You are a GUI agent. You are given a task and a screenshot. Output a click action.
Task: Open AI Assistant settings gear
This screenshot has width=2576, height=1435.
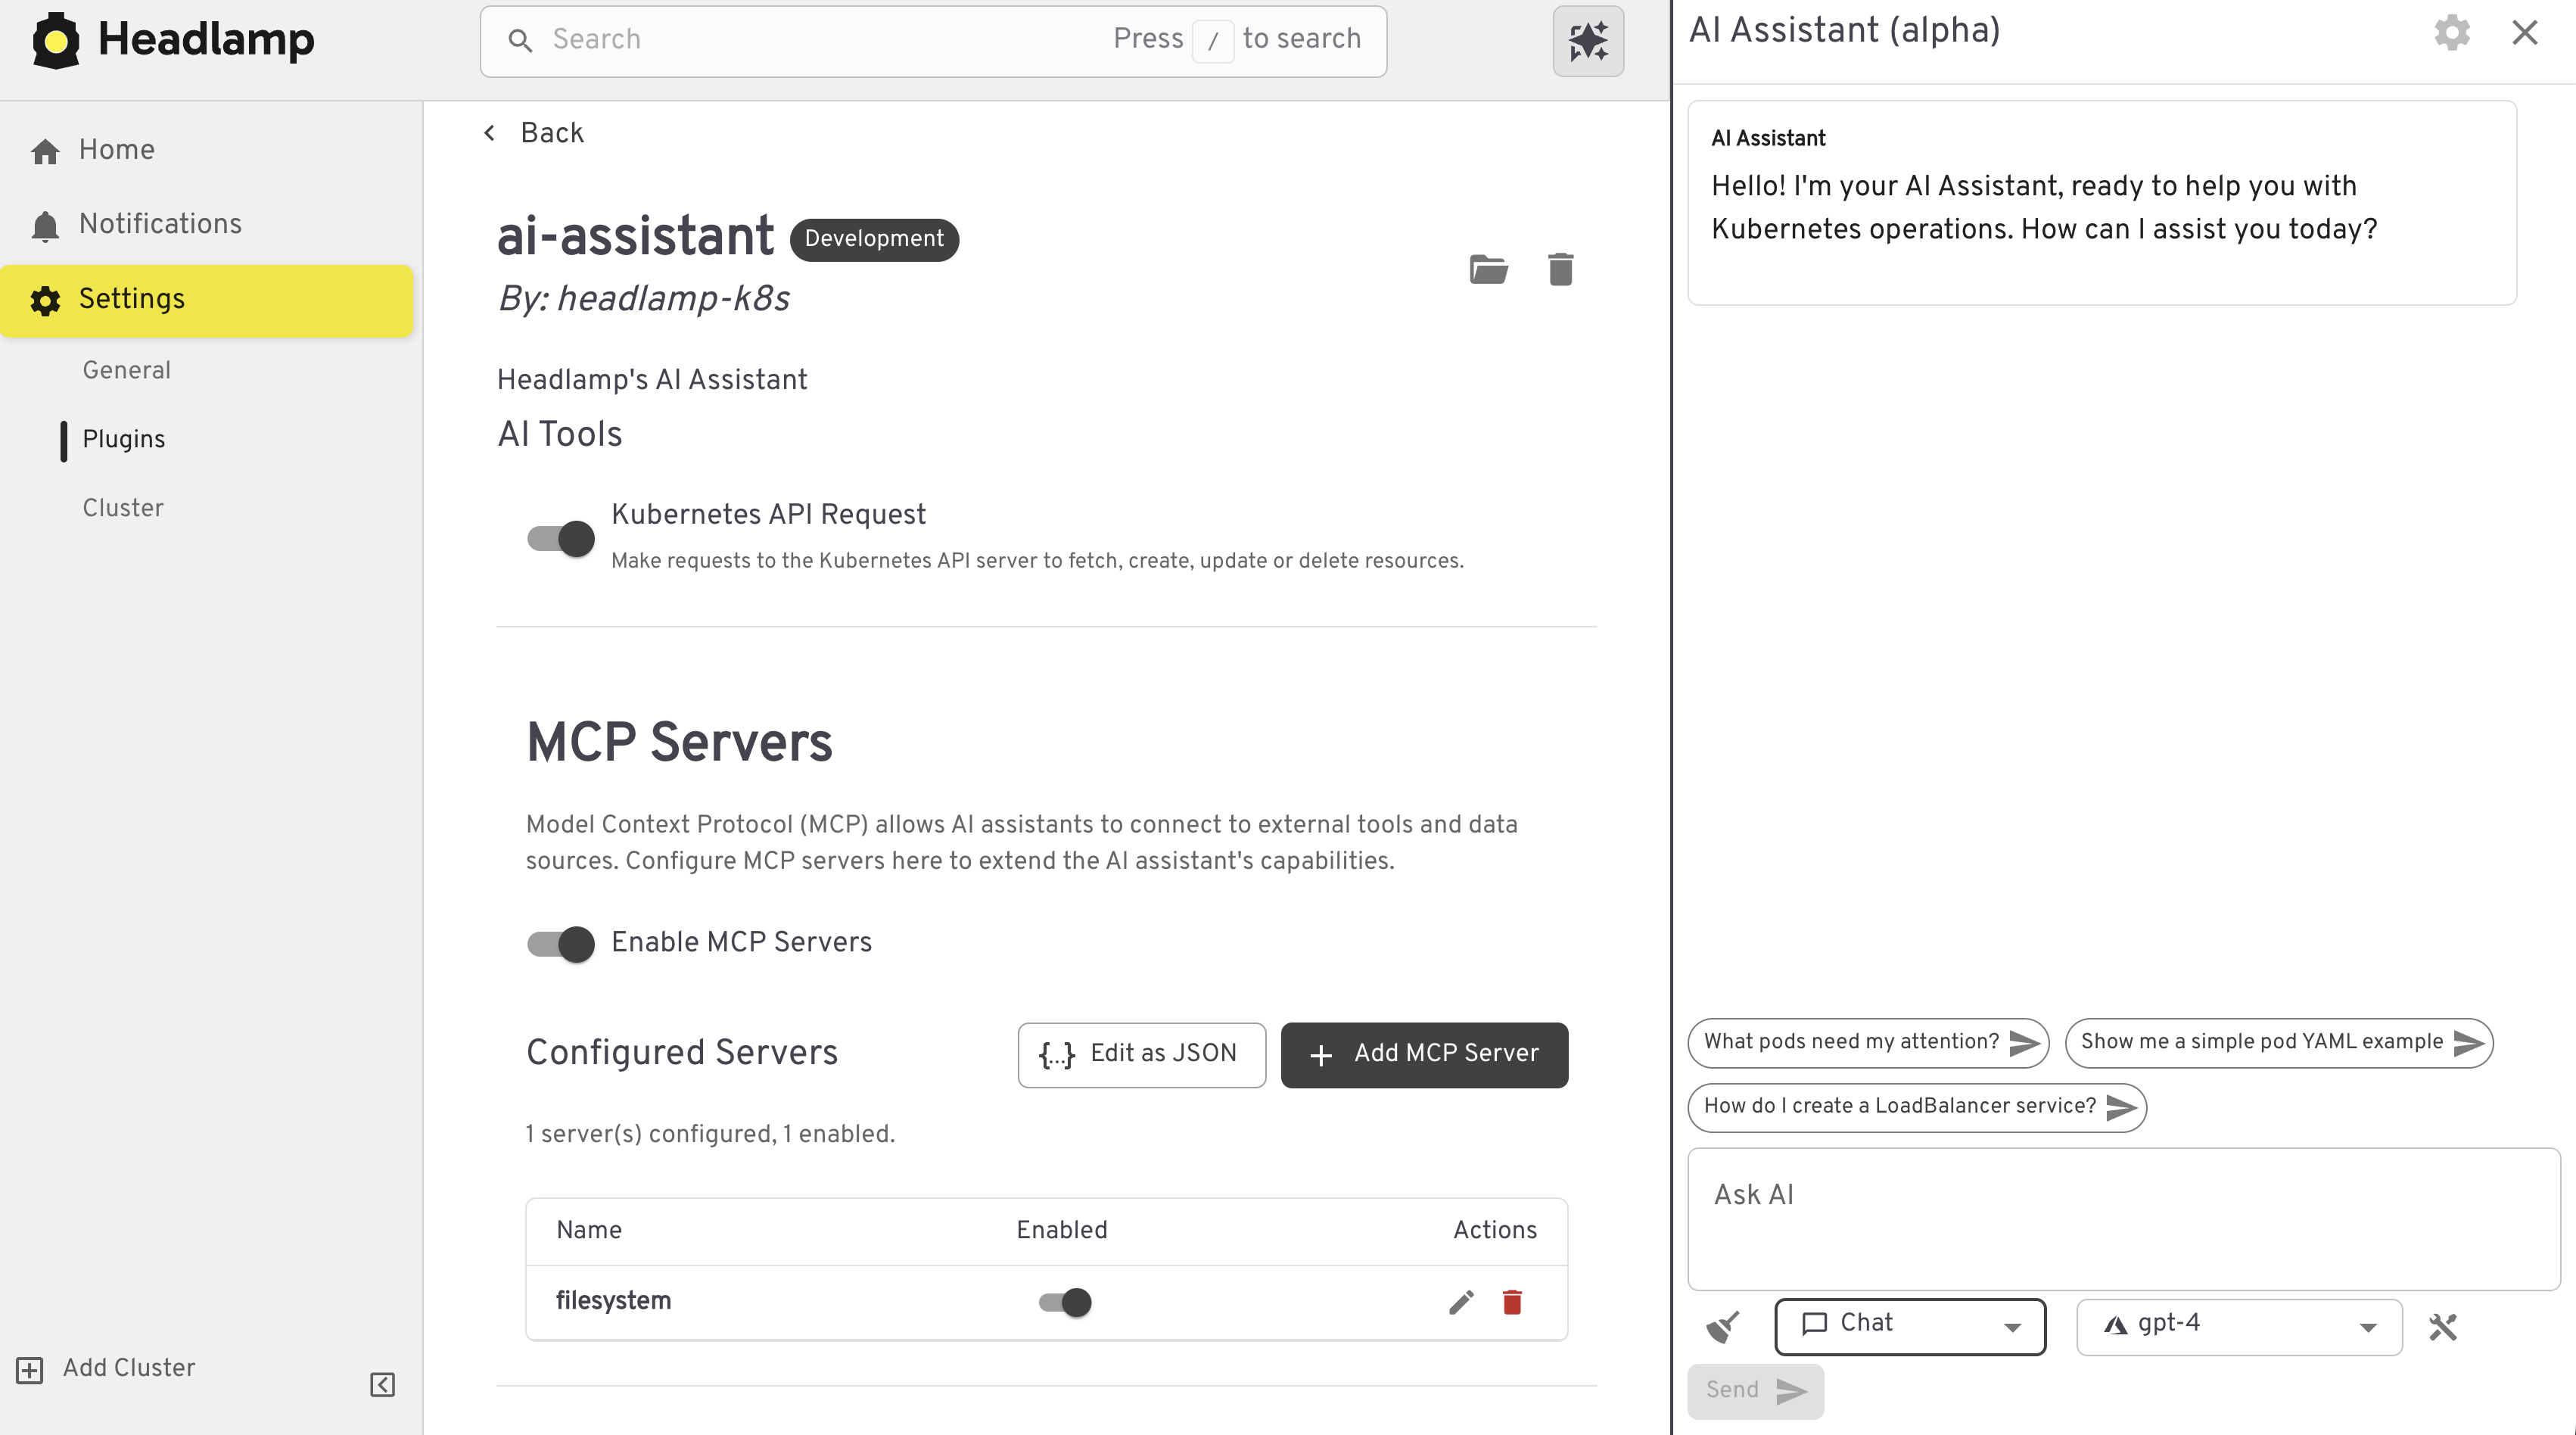pos(2452,32)
